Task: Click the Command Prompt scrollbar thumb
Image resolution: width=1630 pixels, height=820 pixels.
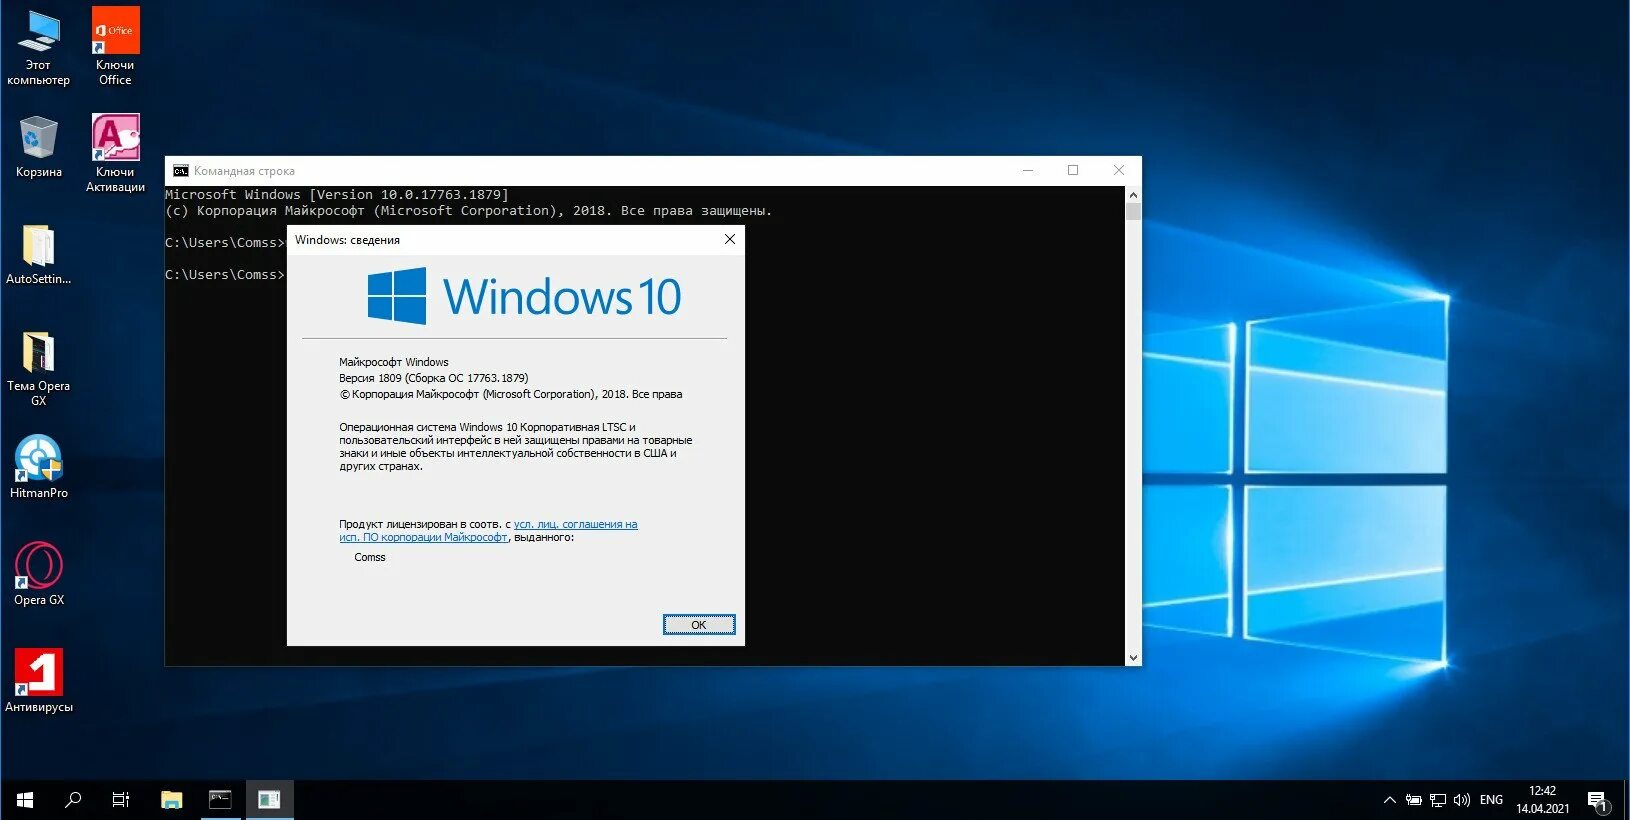Action: tap(1133, 211)
